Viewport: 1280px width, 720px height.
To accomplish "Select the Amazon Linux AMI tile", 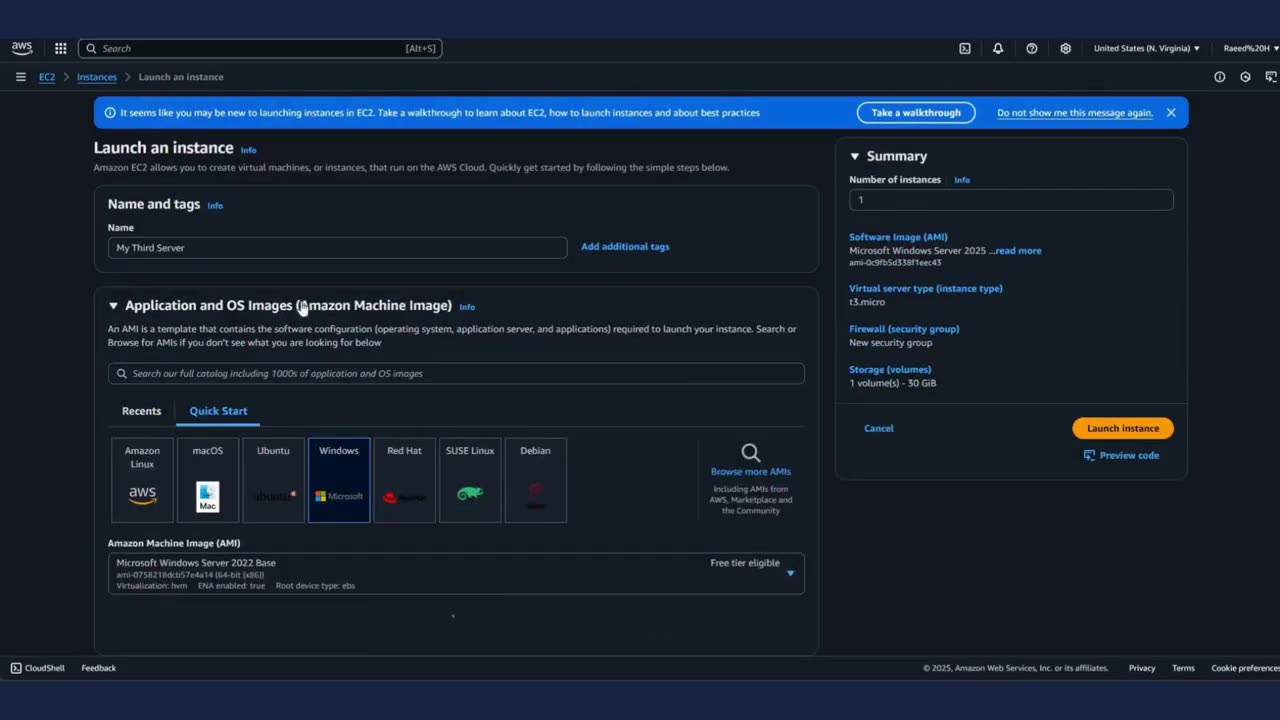I will [142, 480].
